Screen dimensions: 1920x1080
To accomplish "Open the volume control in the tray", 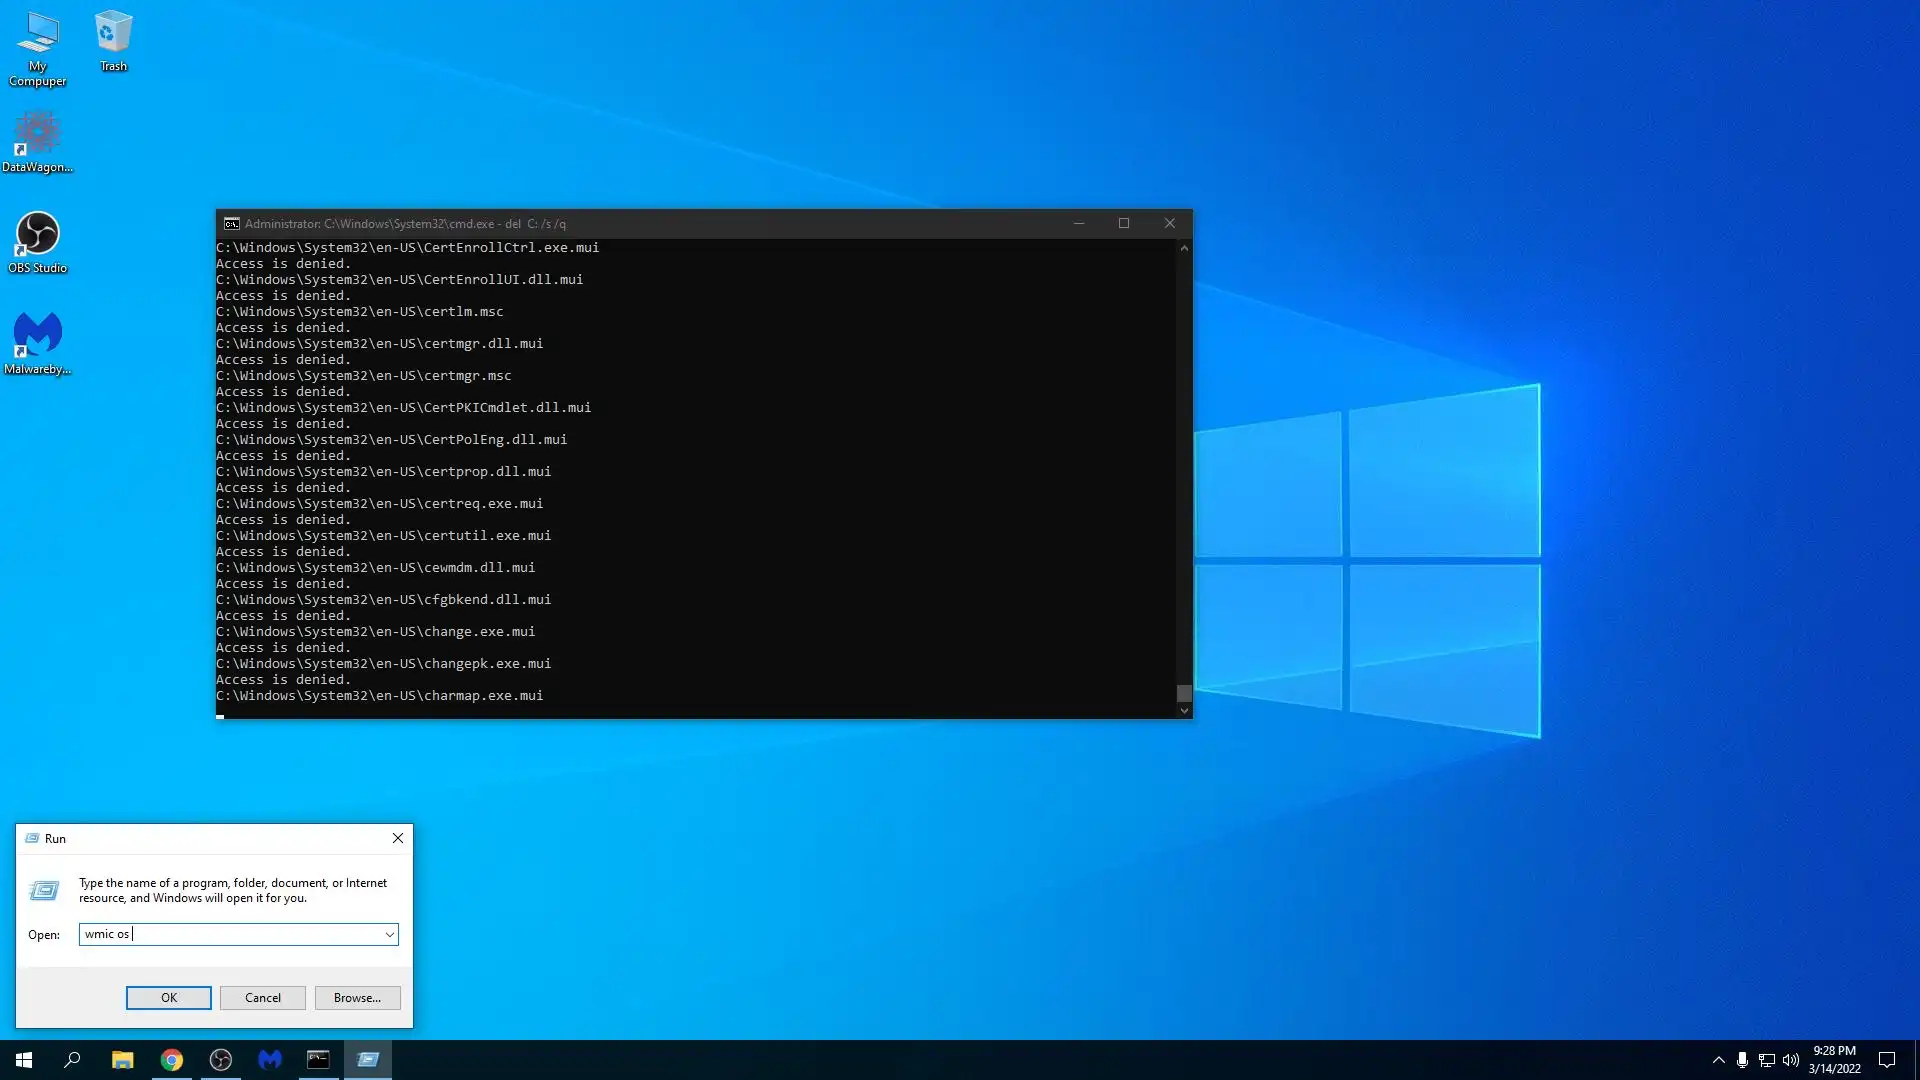I will pos(1790,1060).
